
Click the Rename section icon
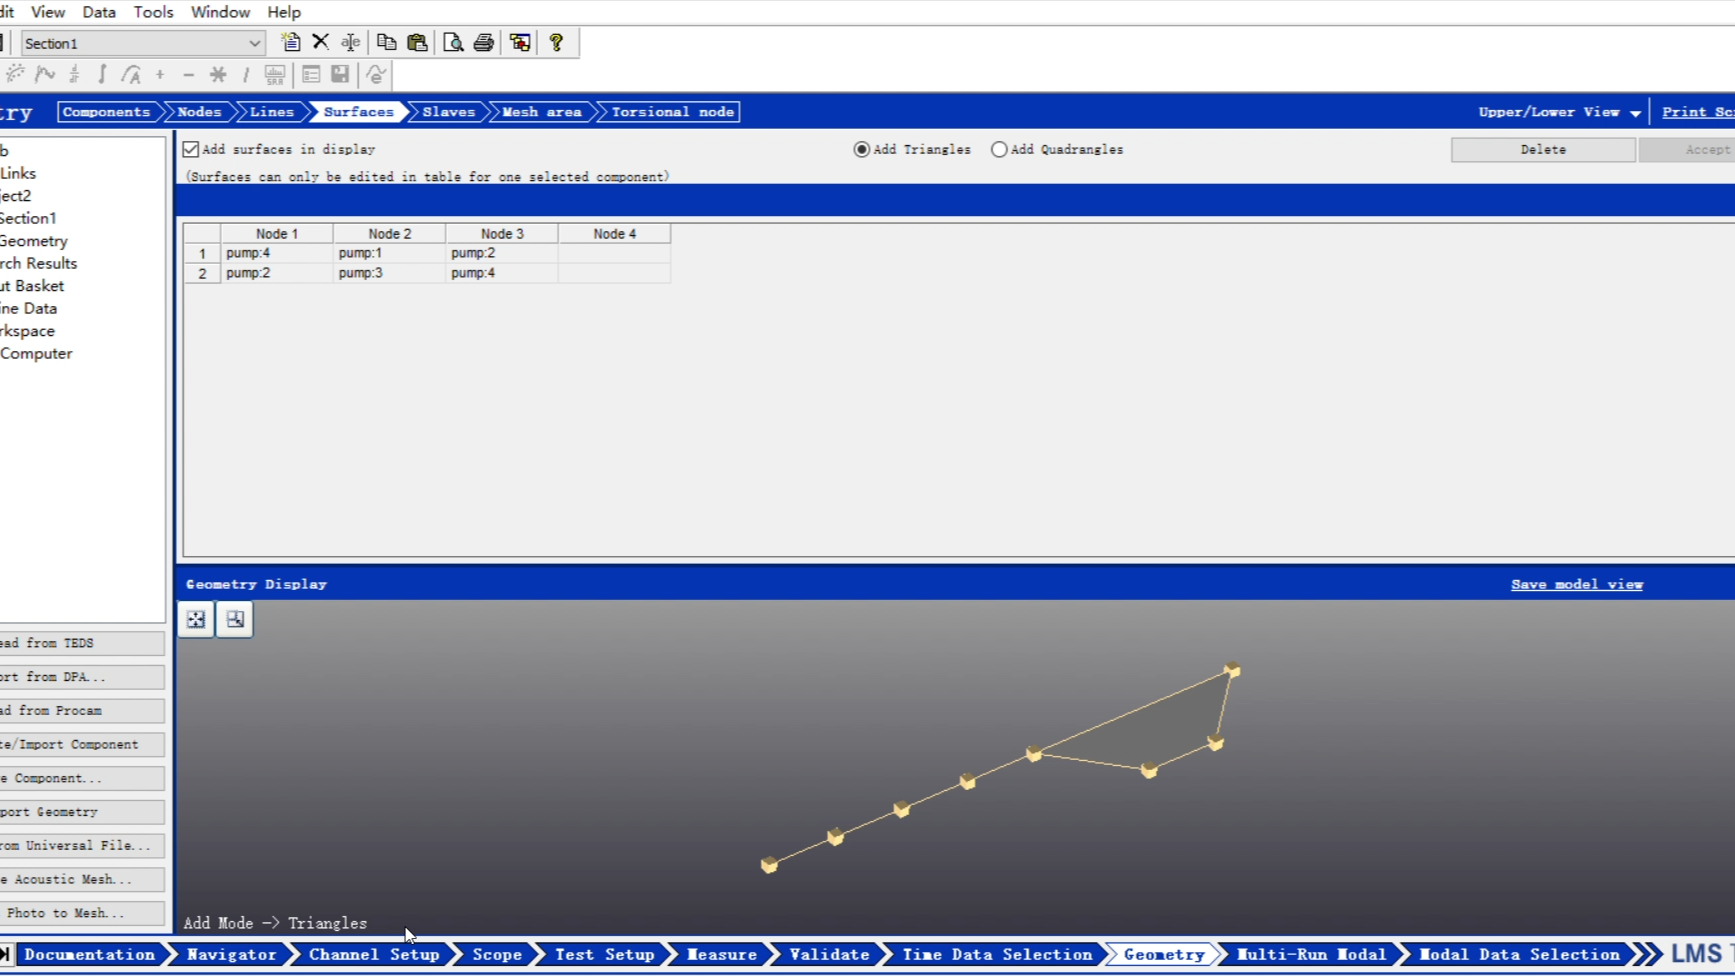(x=350, y=42)
